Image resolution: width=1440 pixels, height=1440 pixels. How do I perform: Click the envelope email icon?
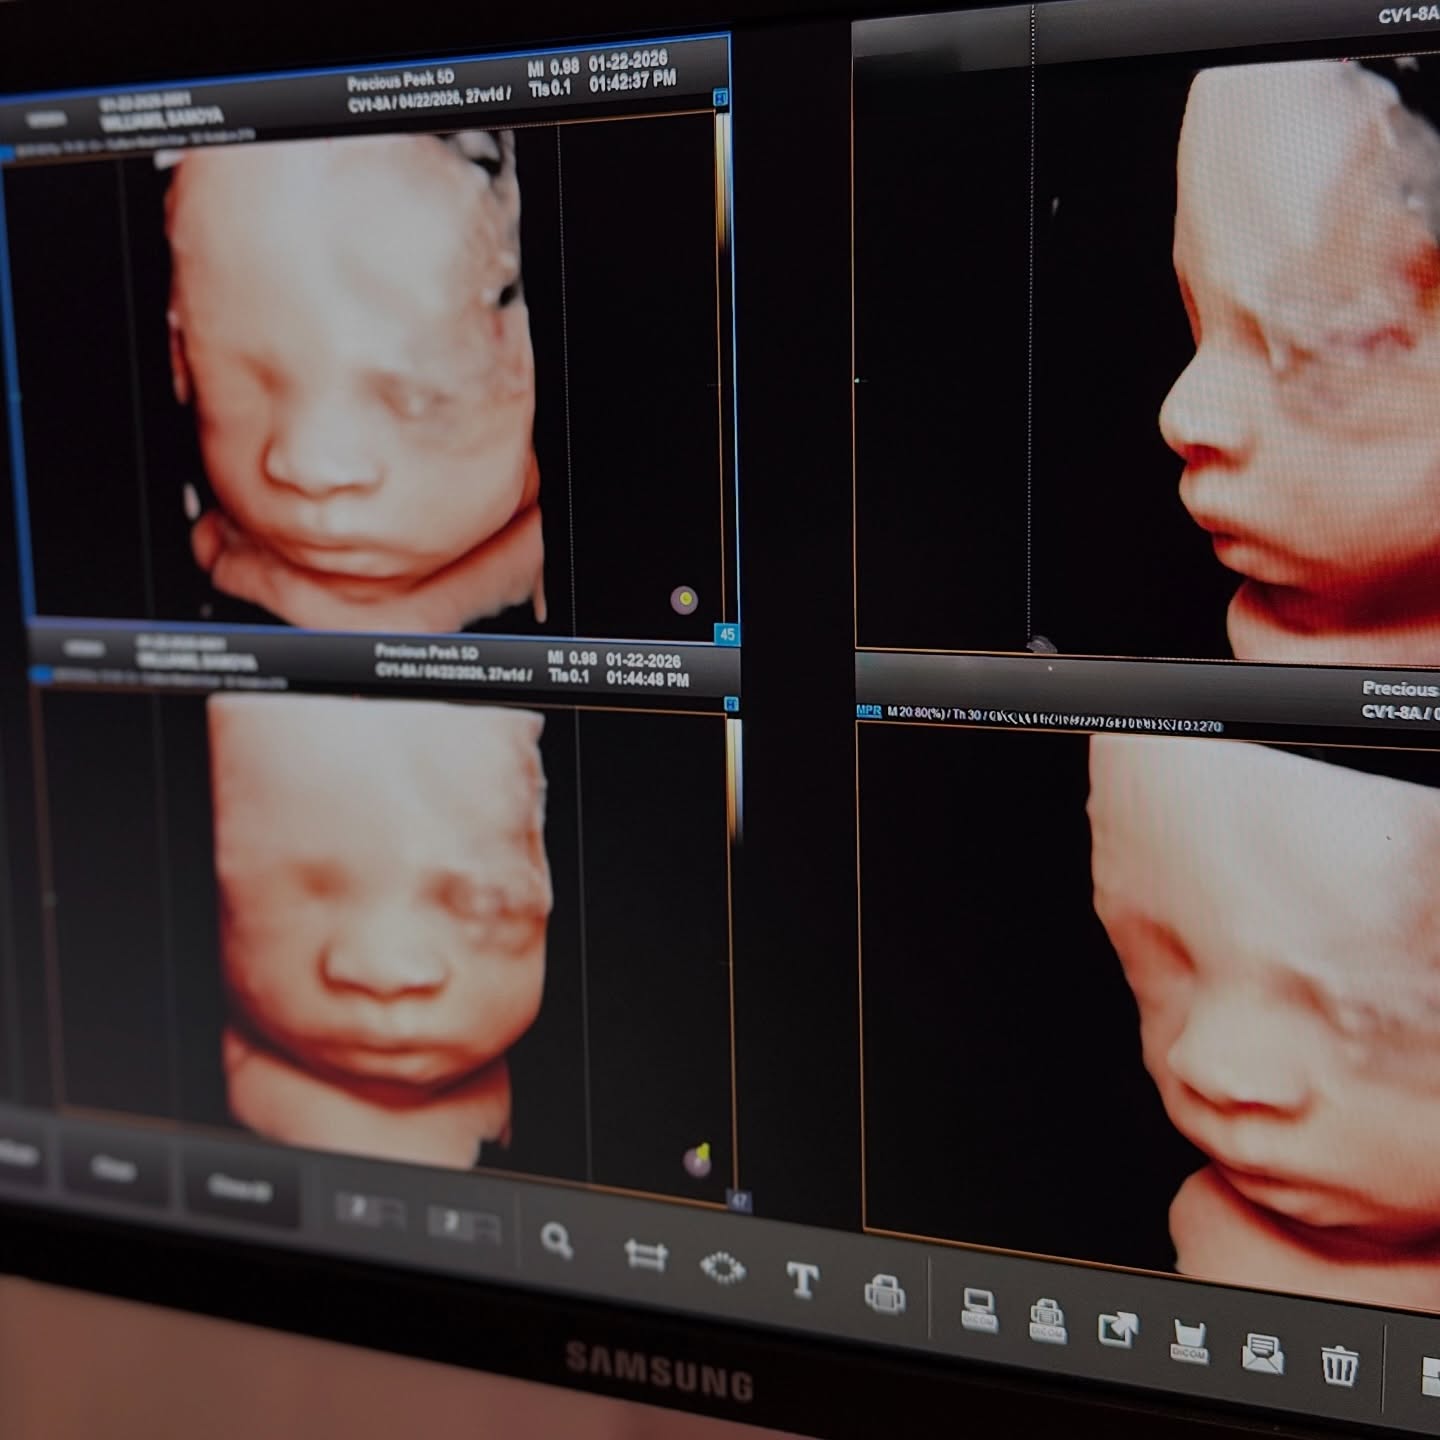[1262, 1353]
